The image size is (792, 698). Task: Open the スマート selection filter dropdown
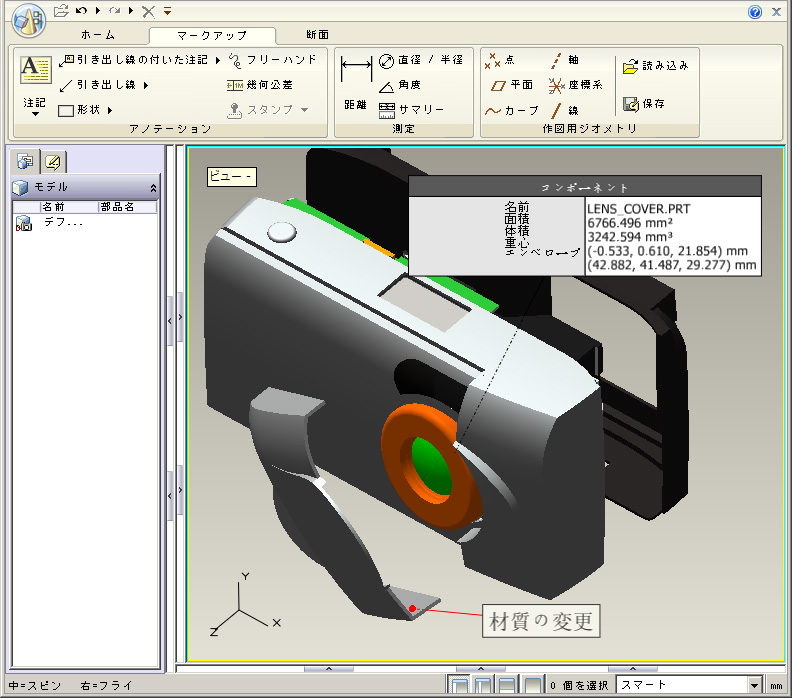(753, 686)
